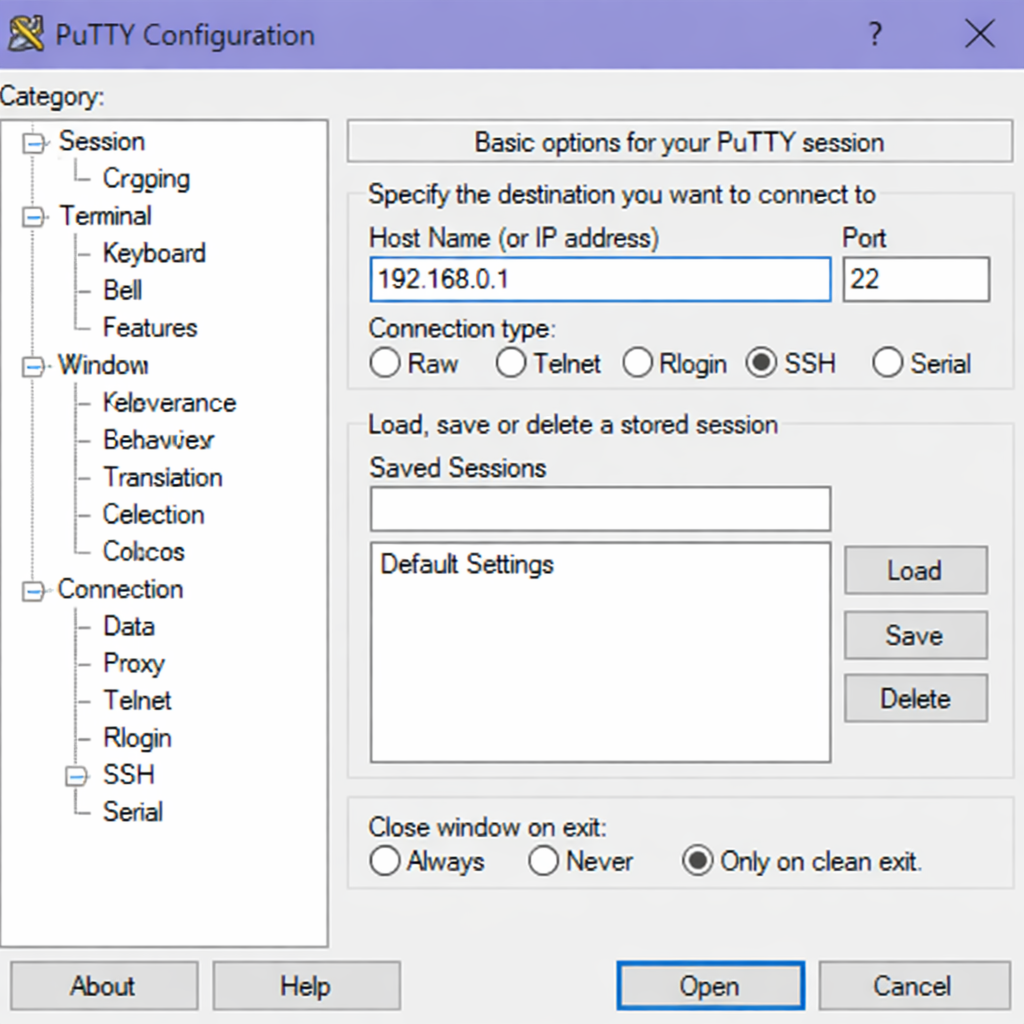This screenshot has width=1024, height=1024.
Task: Click the PuTTY icon in the title bar
Action: pos(26,33)
